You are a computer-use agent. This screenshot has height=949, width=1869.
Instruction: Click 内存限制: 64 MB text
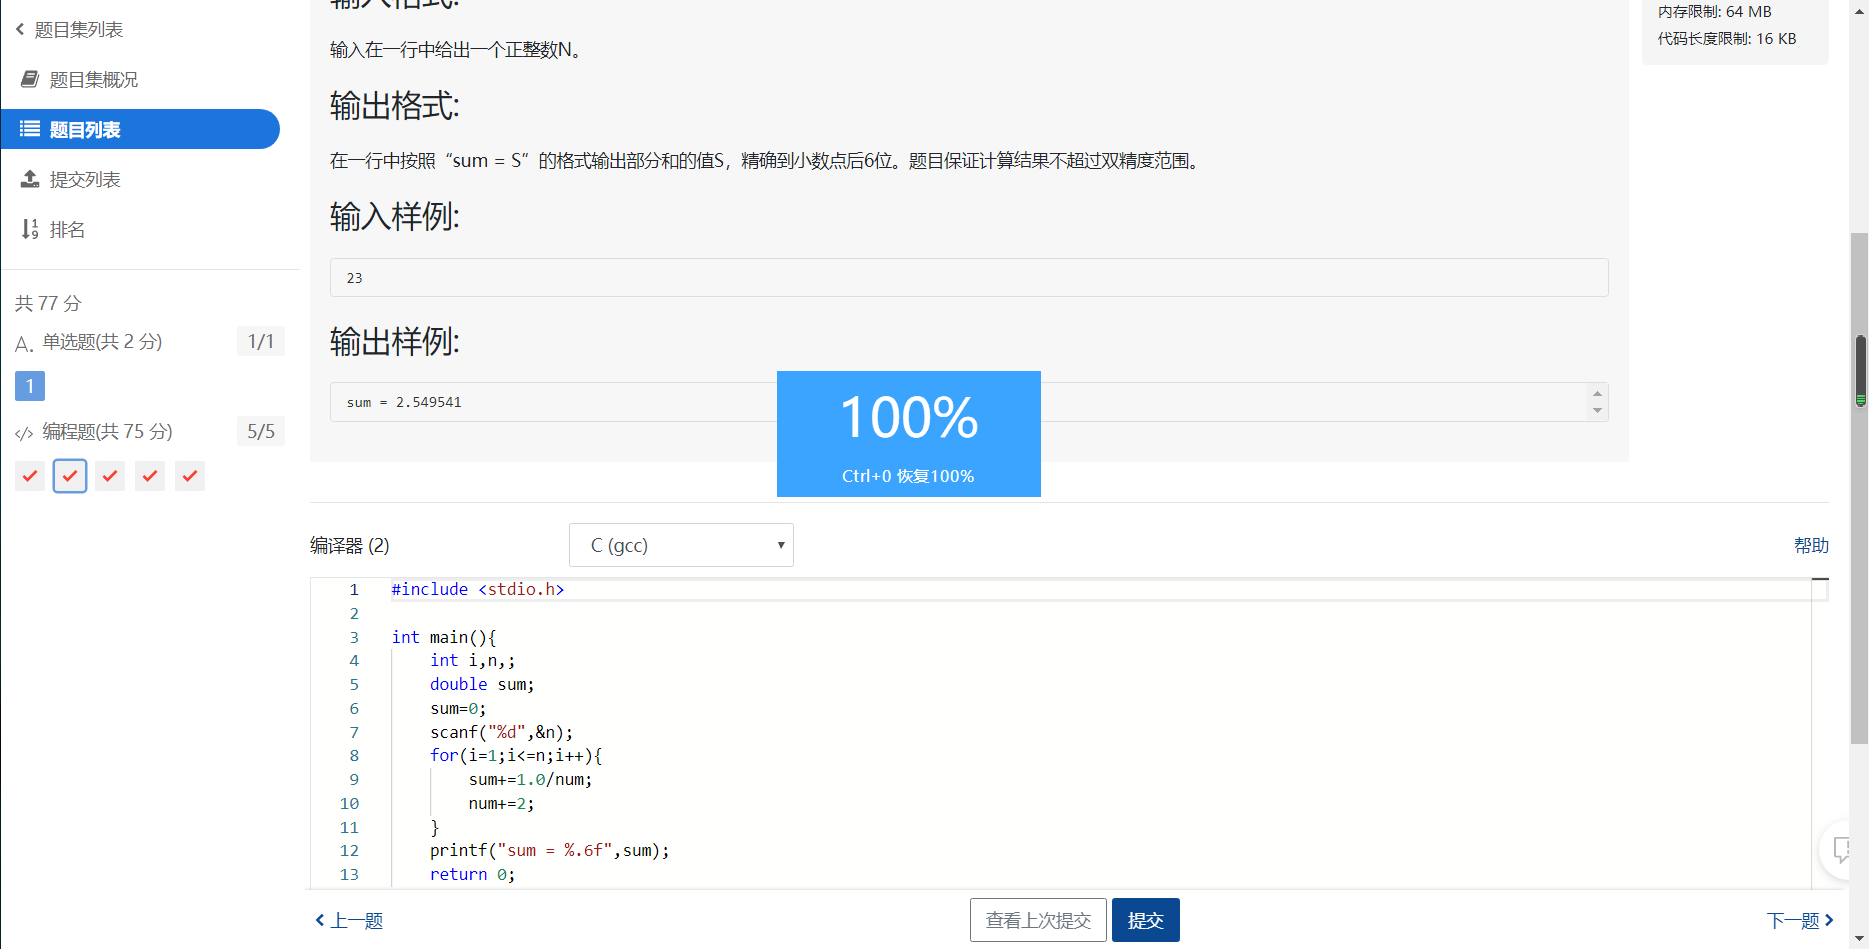(x=1714, y=12)
